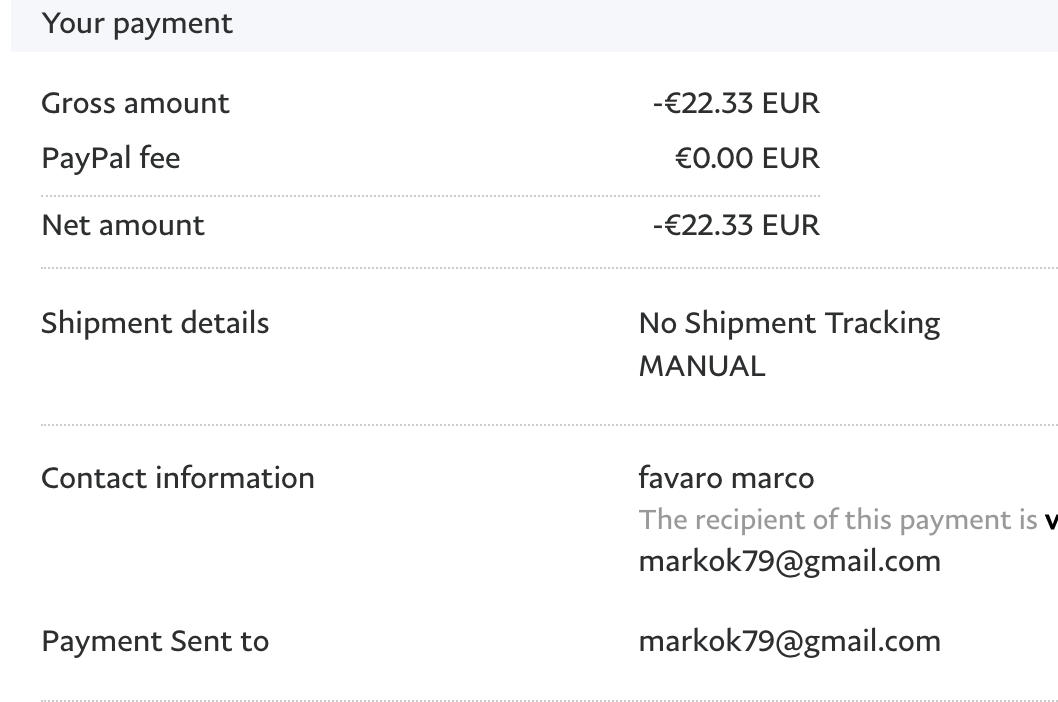Select the gross amount value -€22.33 EUR
This screenshot has width=1058, height=702.
pyautogui.click(x=736, y=103)
